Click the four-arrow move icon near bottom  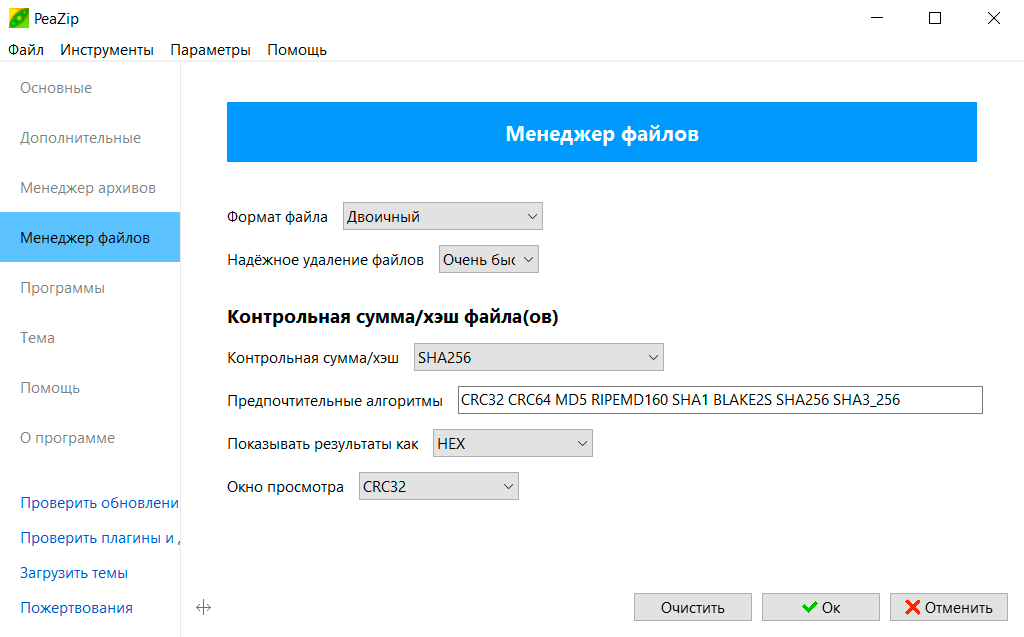point(203,608)
